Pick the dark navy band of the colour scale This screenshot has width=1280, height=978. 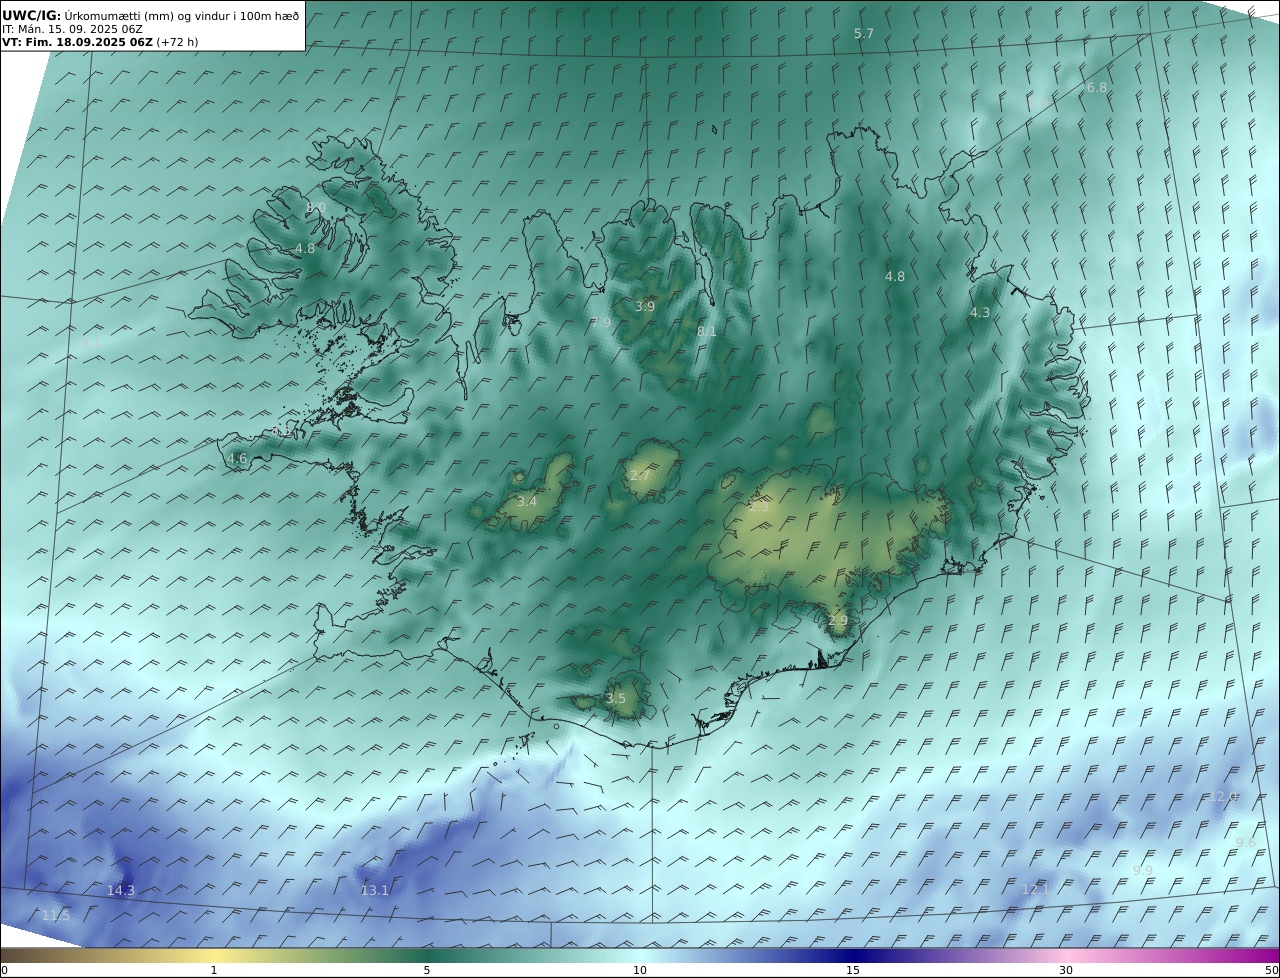(x=855, y=955)
